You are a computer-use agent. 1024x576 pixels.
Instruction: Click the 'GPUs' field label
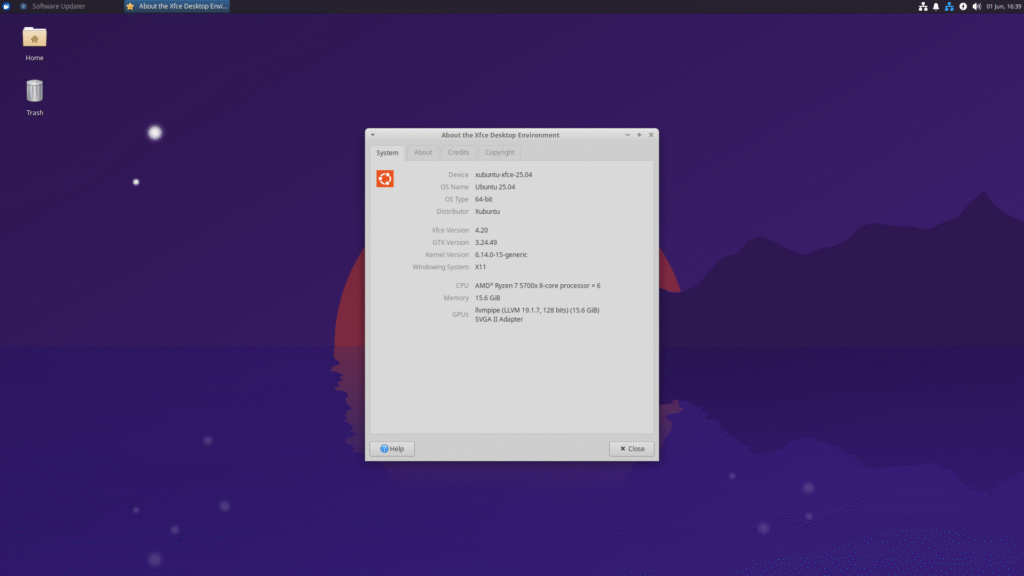460,315
